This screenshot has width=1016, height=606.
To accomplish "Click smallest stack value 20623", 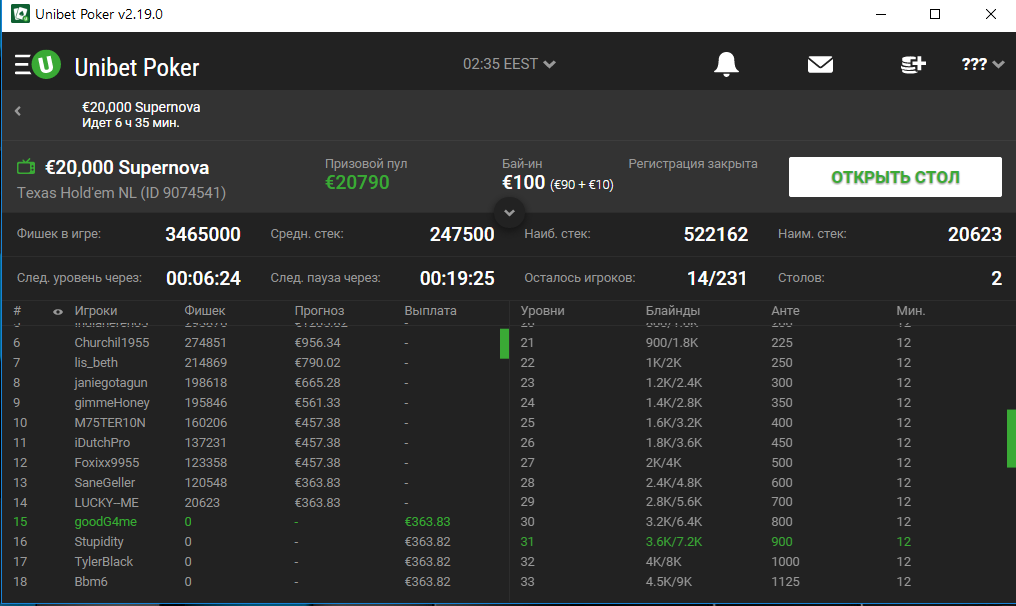I will [x=975, y=235].
